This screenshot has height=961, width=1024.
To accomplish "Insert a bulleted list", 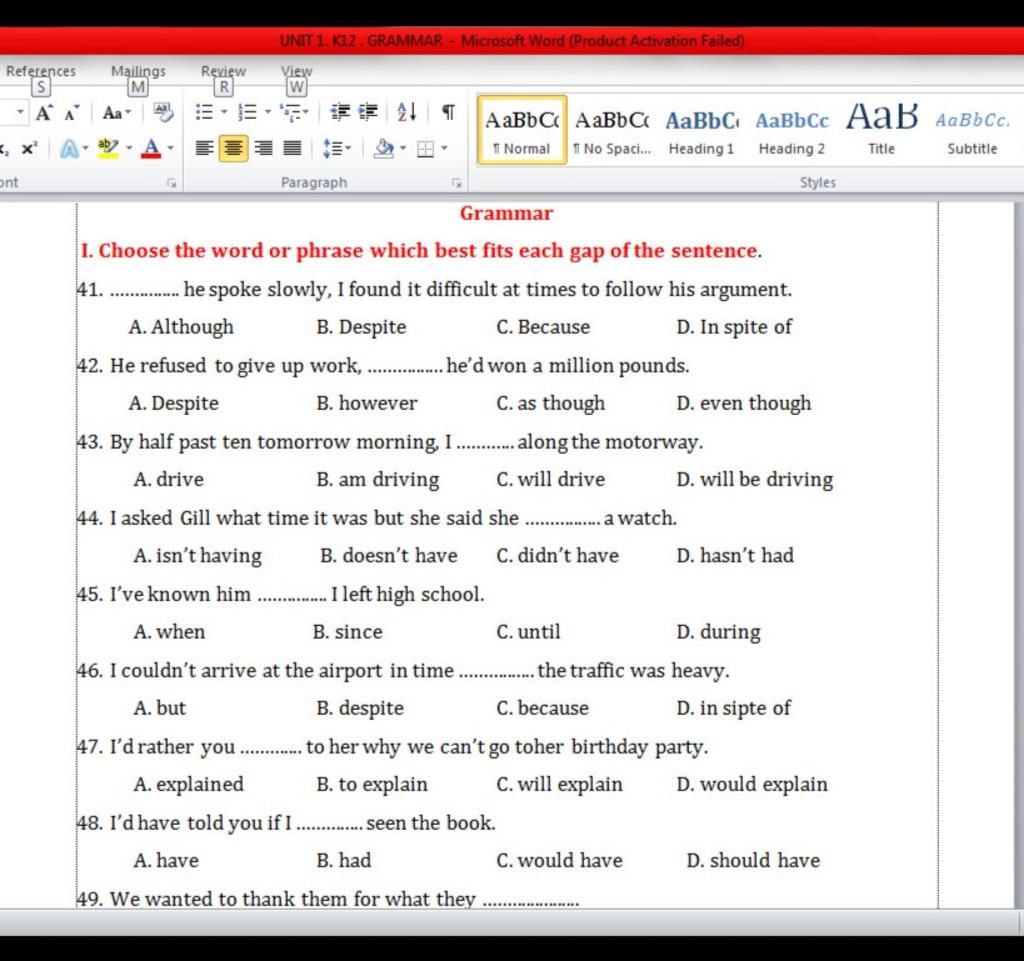I will [204, 112].
